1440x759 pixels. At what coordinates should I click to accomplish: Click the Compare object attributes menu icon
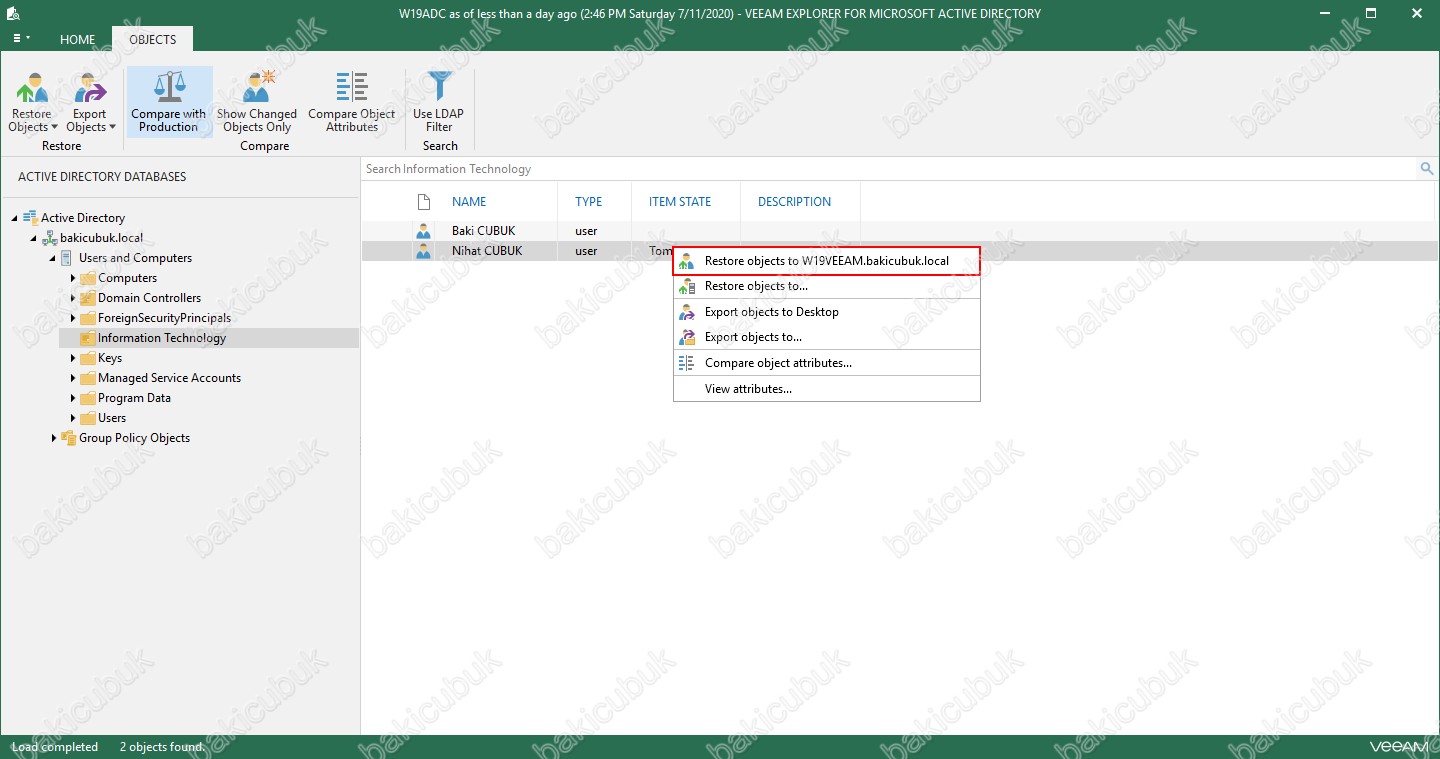click(686, 363)
